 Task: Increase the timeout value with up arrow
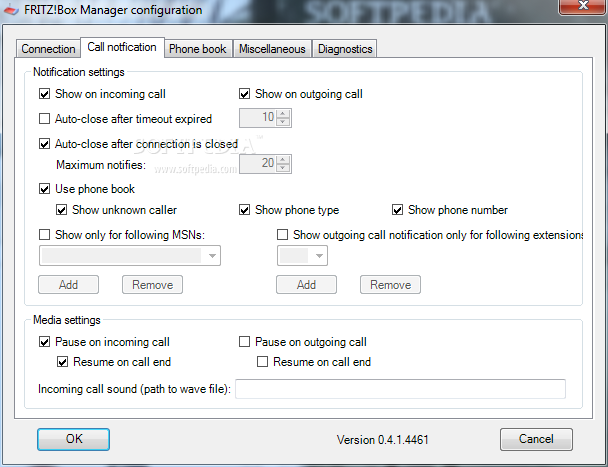[x=283, y=114]
